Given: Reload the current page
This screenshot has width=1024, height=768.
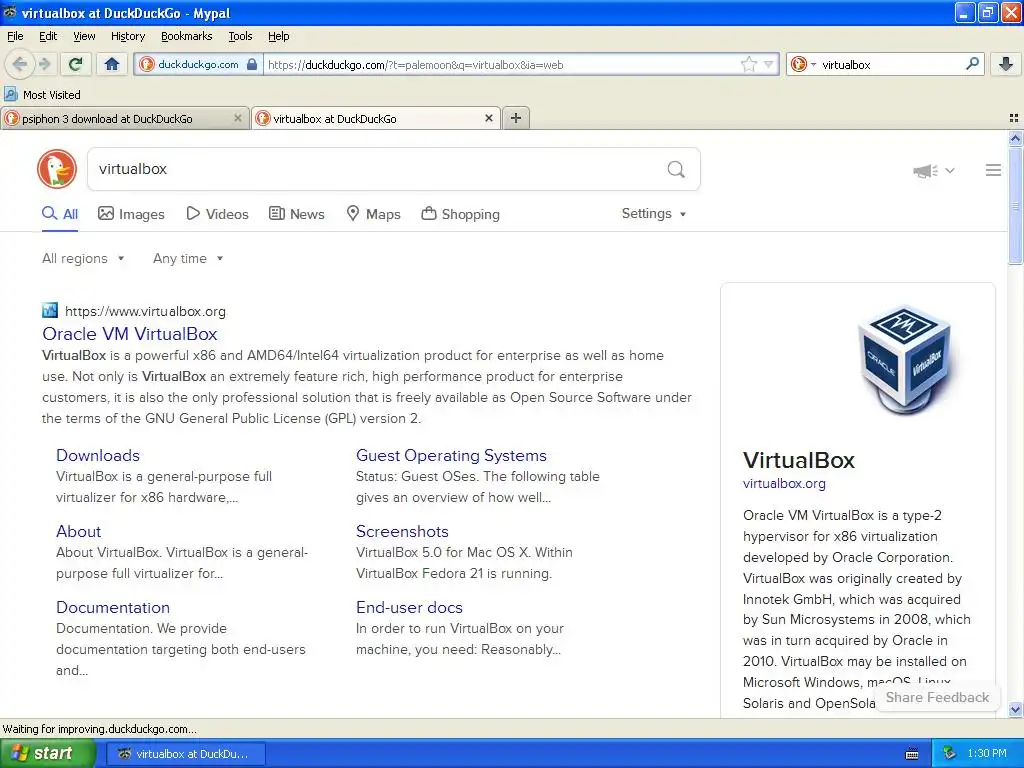Looking at the screenshot, I should 75,64.
